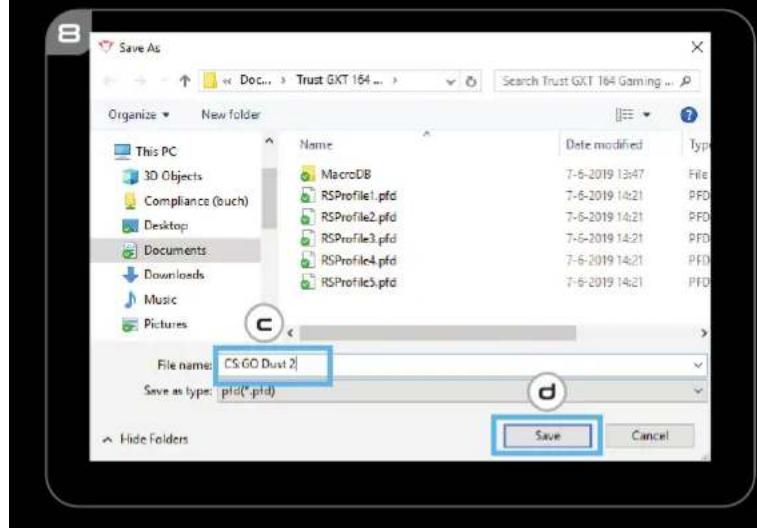Go up one folder level
Image resolution: width=757 pixels, height=528 pixels.
[x=184, y=81]
